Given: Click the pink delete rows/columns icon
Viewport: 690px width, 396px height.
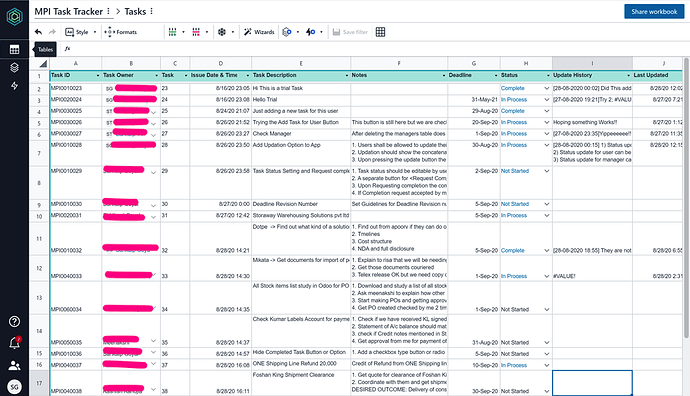Looking at the screenshot, I should [196, 32].
